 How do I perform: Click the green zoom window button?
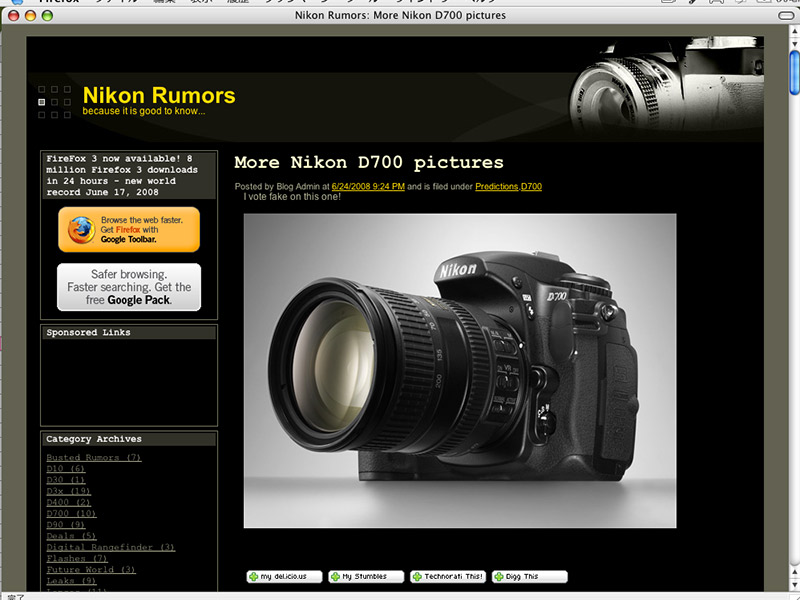point(47,16)
